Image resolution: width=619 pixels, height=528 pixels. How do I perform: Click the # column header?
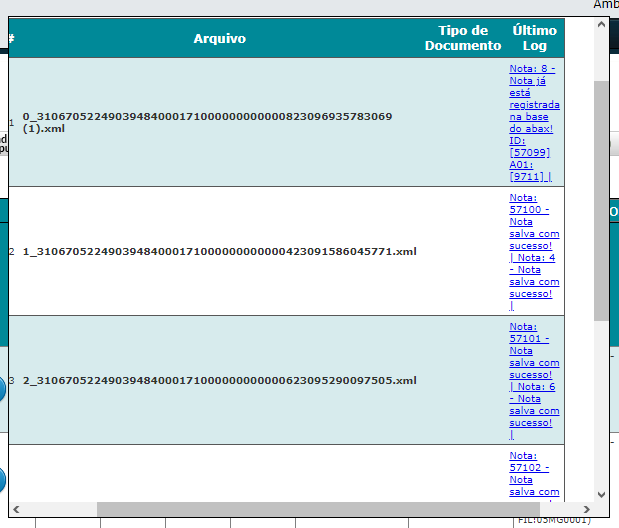(x=11, y=39)
